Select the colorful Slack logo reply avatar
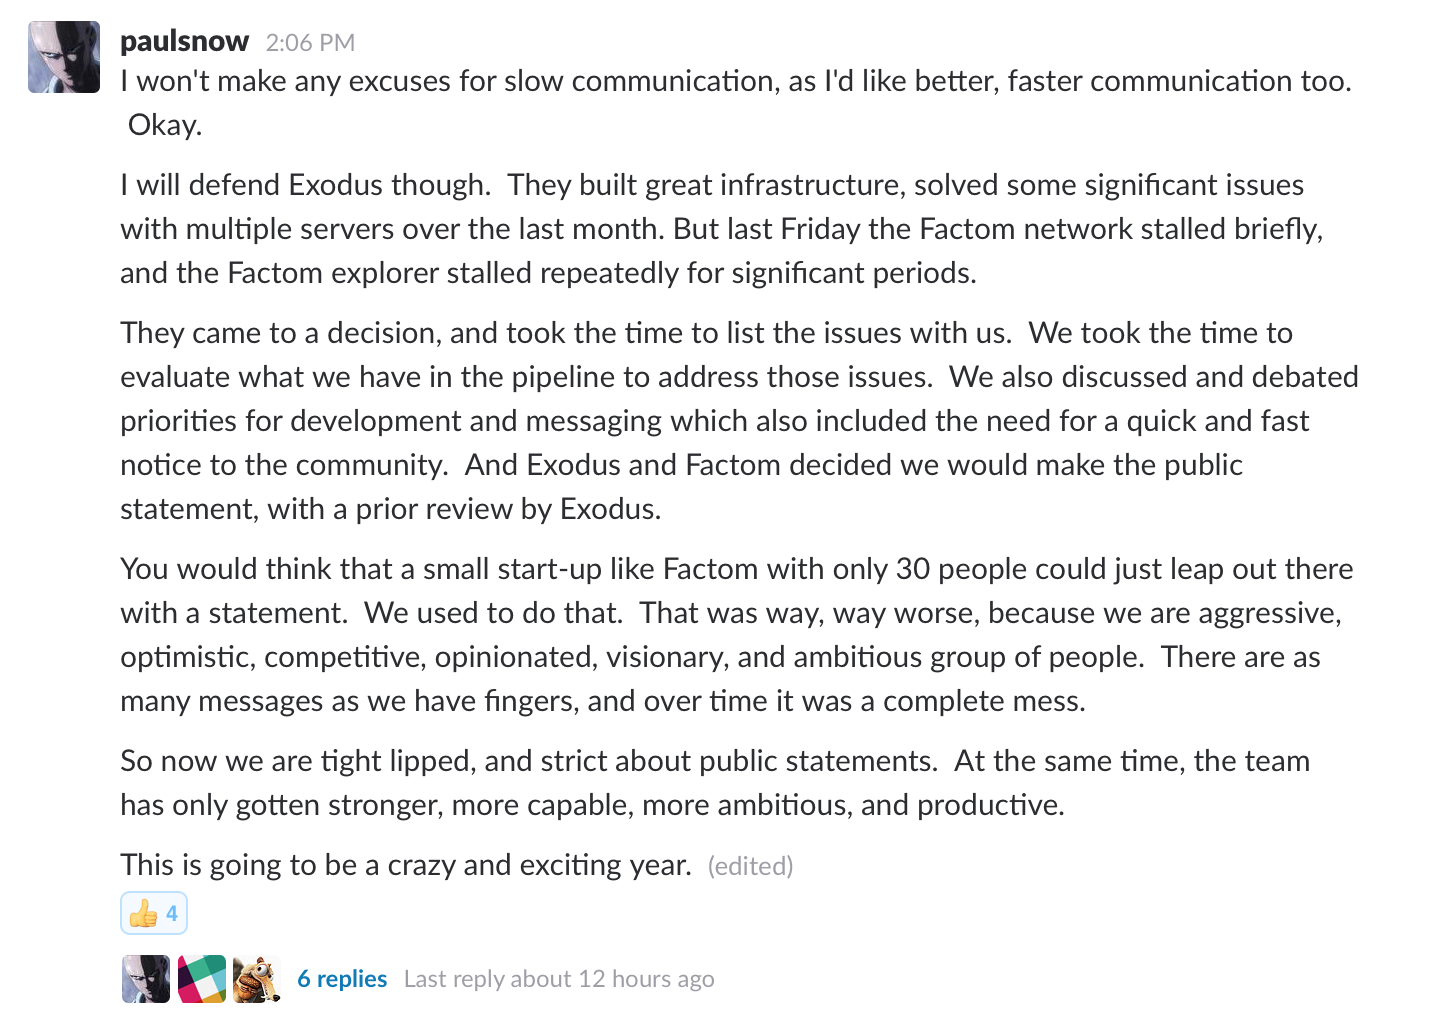This screenshot has height=1030, width=1432. [x=202, y=979]
